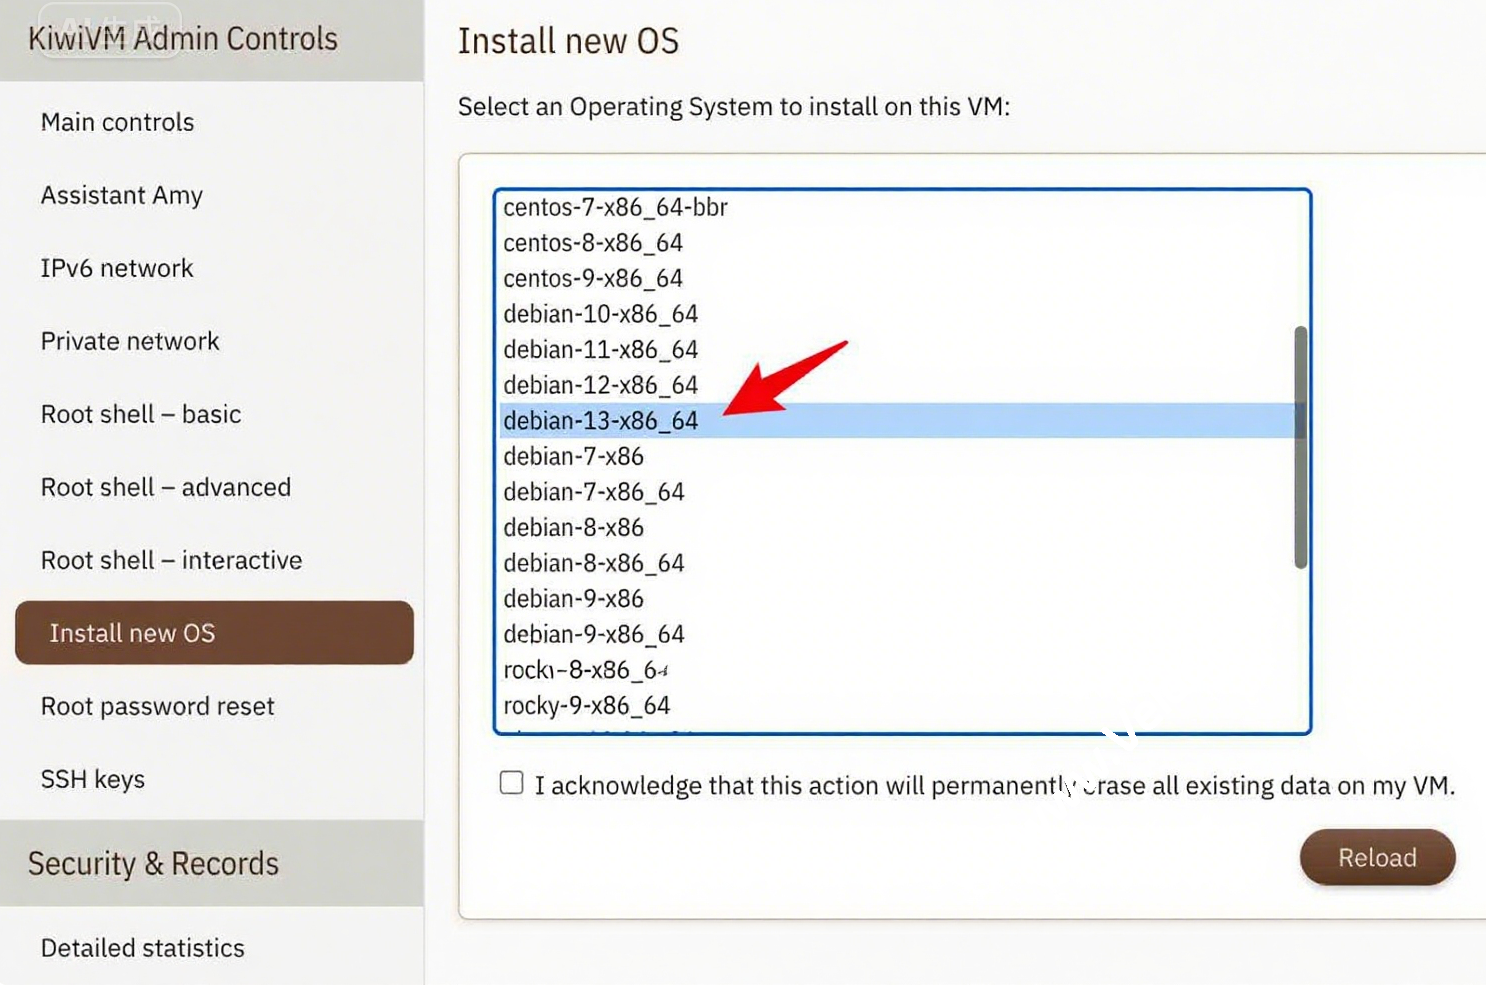Open Root shell – interactive
Viewport: 1486px width, 989px height.
click(x=171, y=560)
